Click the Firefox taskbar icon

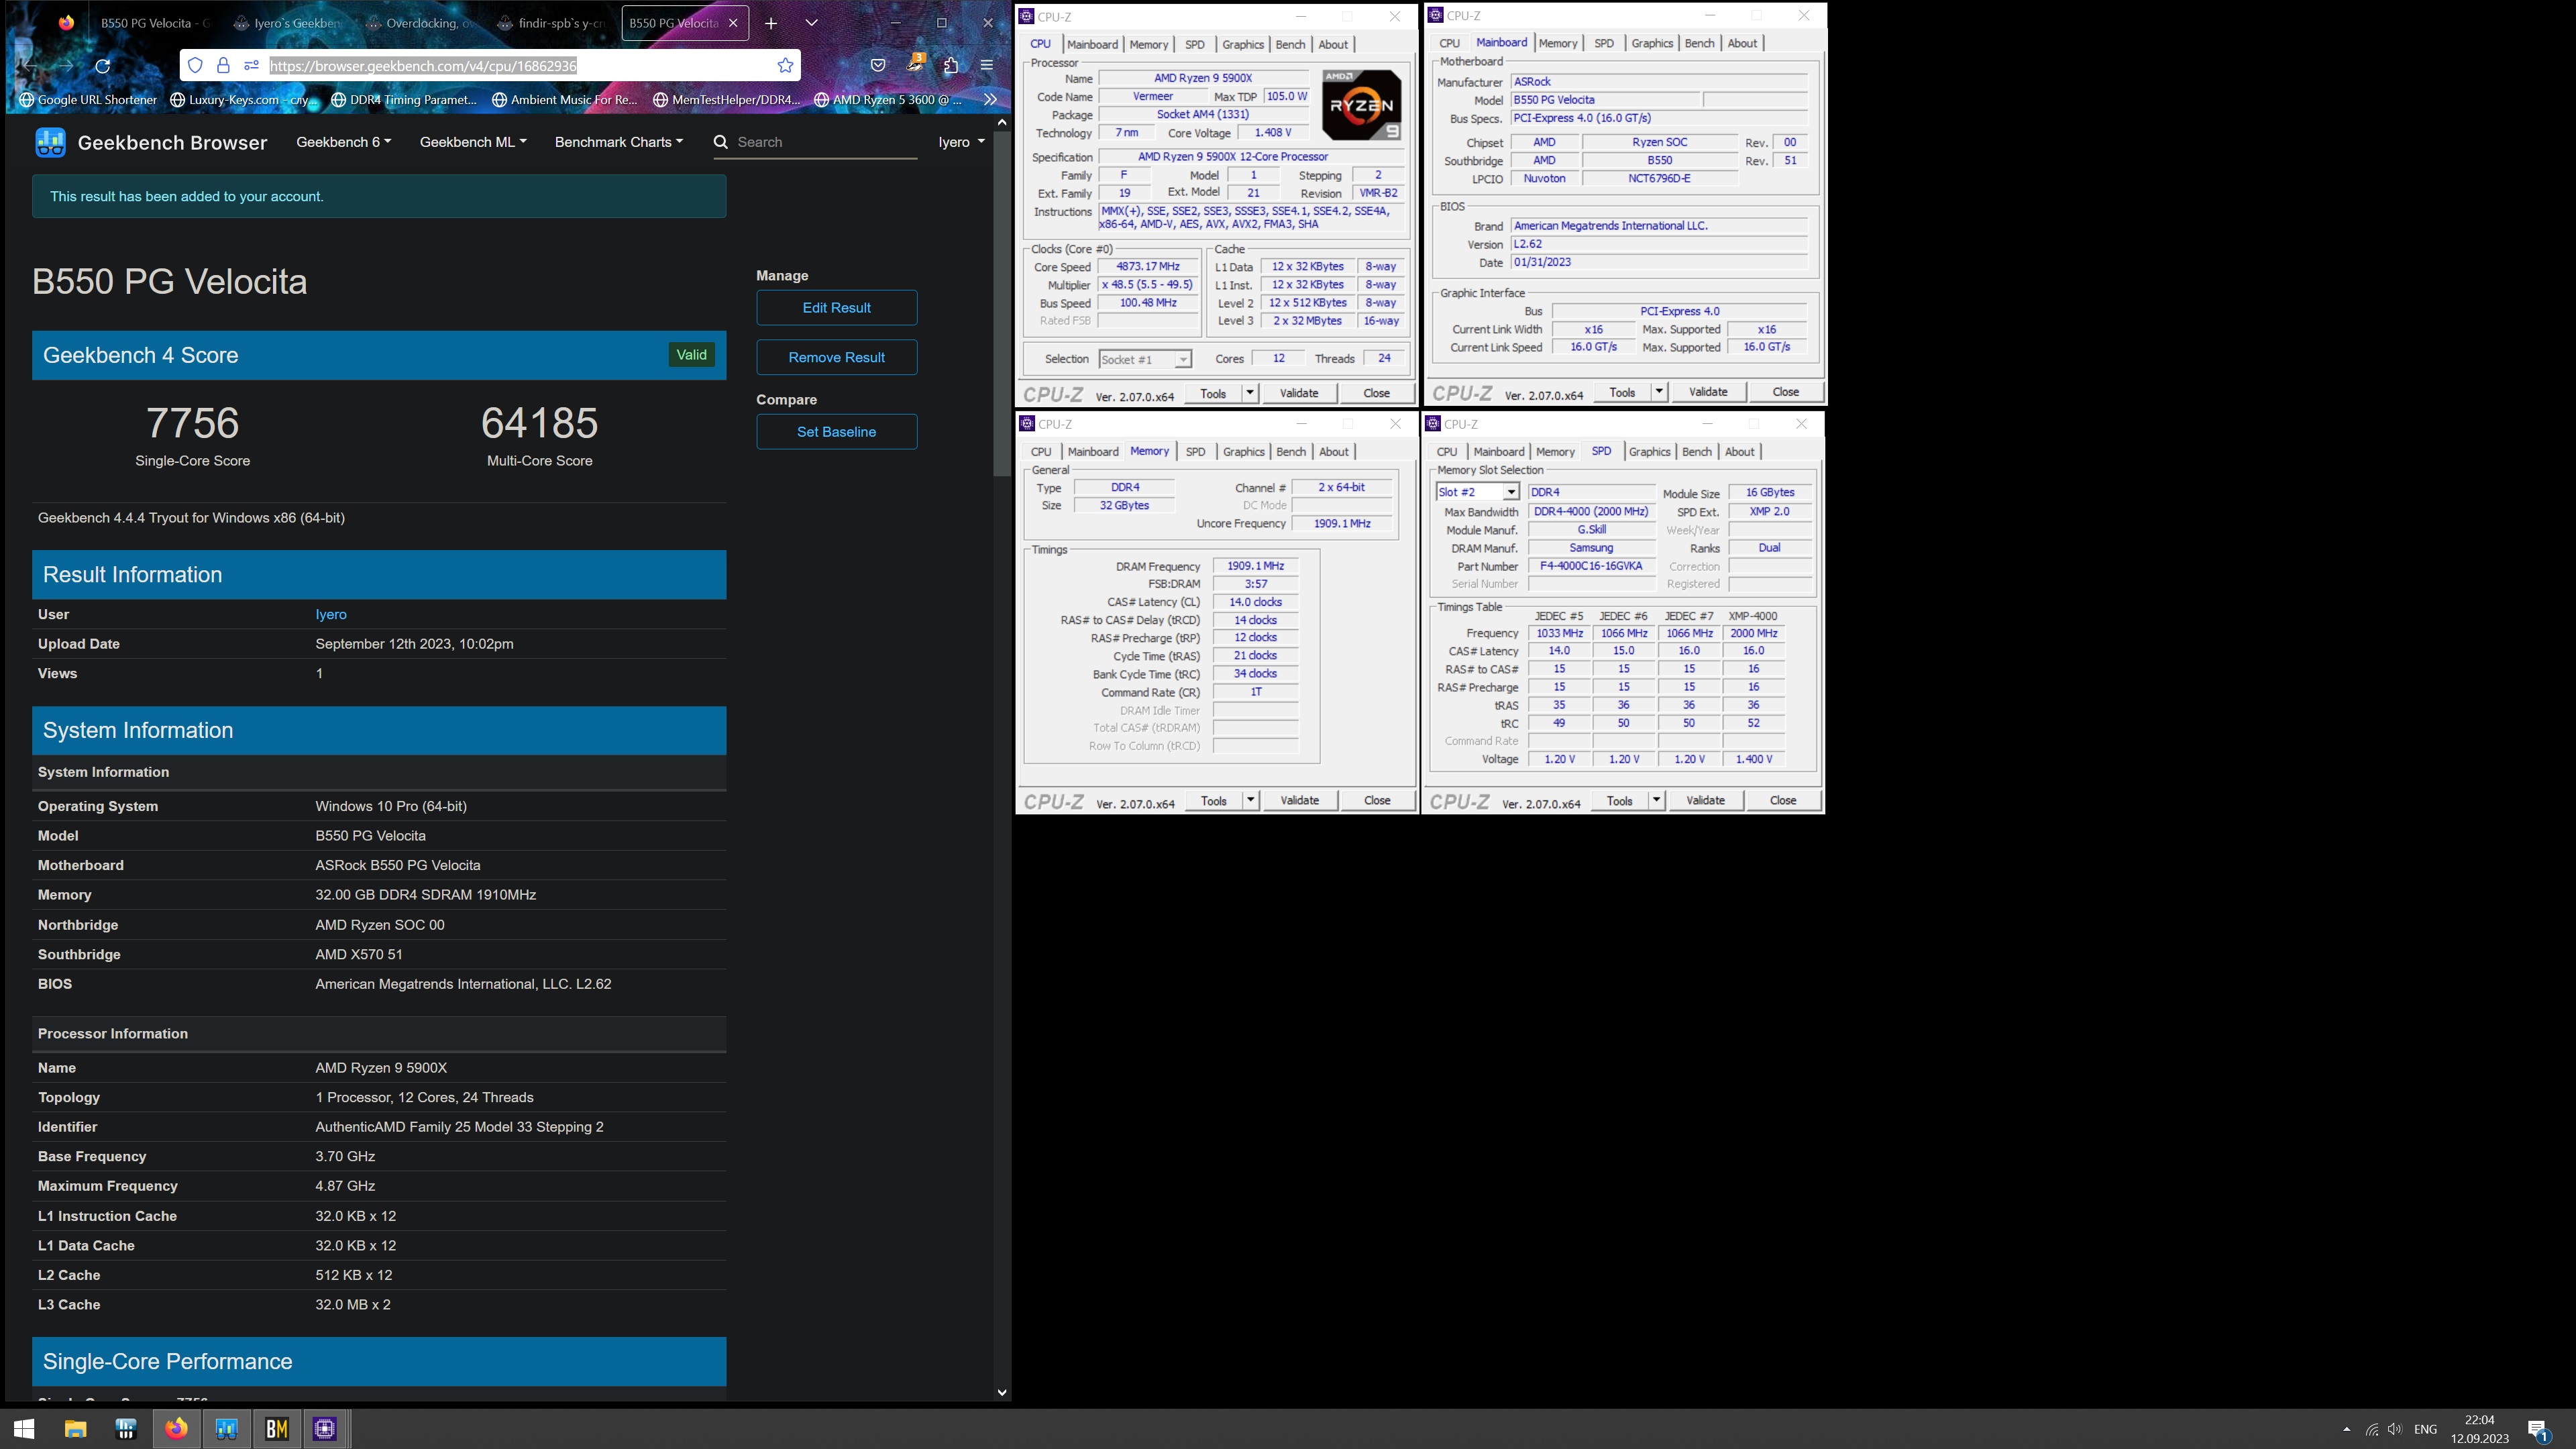pyautogui.click(x=176, y=1429)
